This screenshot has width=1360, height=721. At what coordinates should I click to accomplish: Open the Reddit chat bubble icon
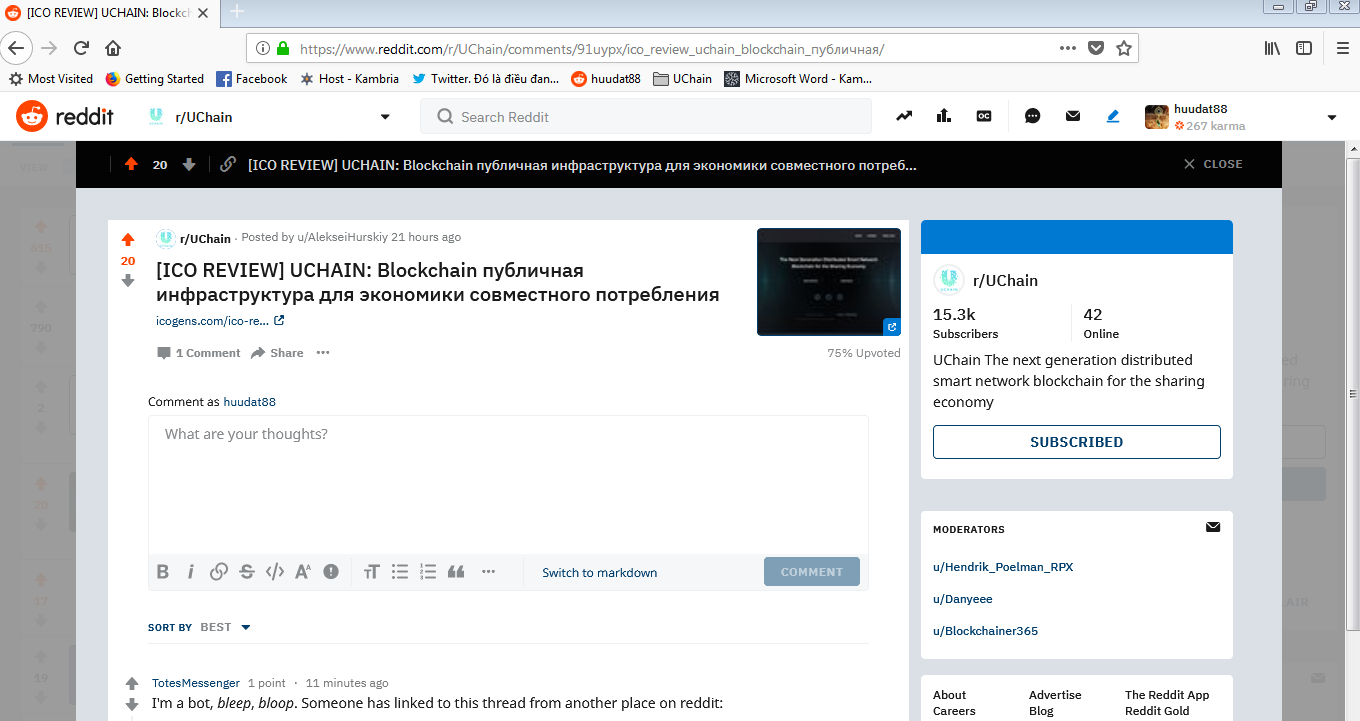[1033, 116]
